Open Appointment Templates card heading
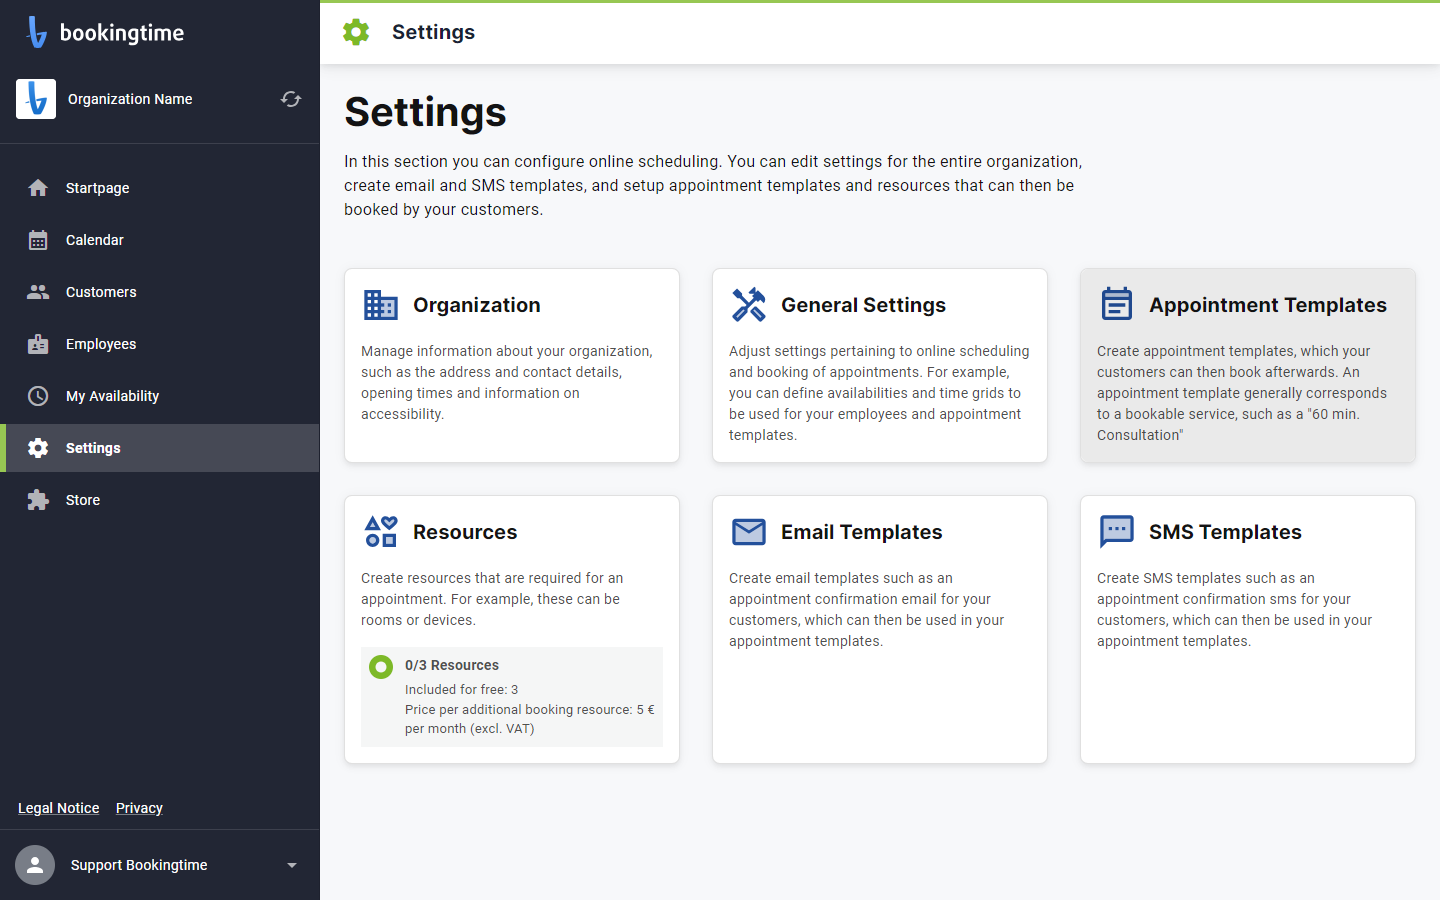 click(x=1268, y=305)
